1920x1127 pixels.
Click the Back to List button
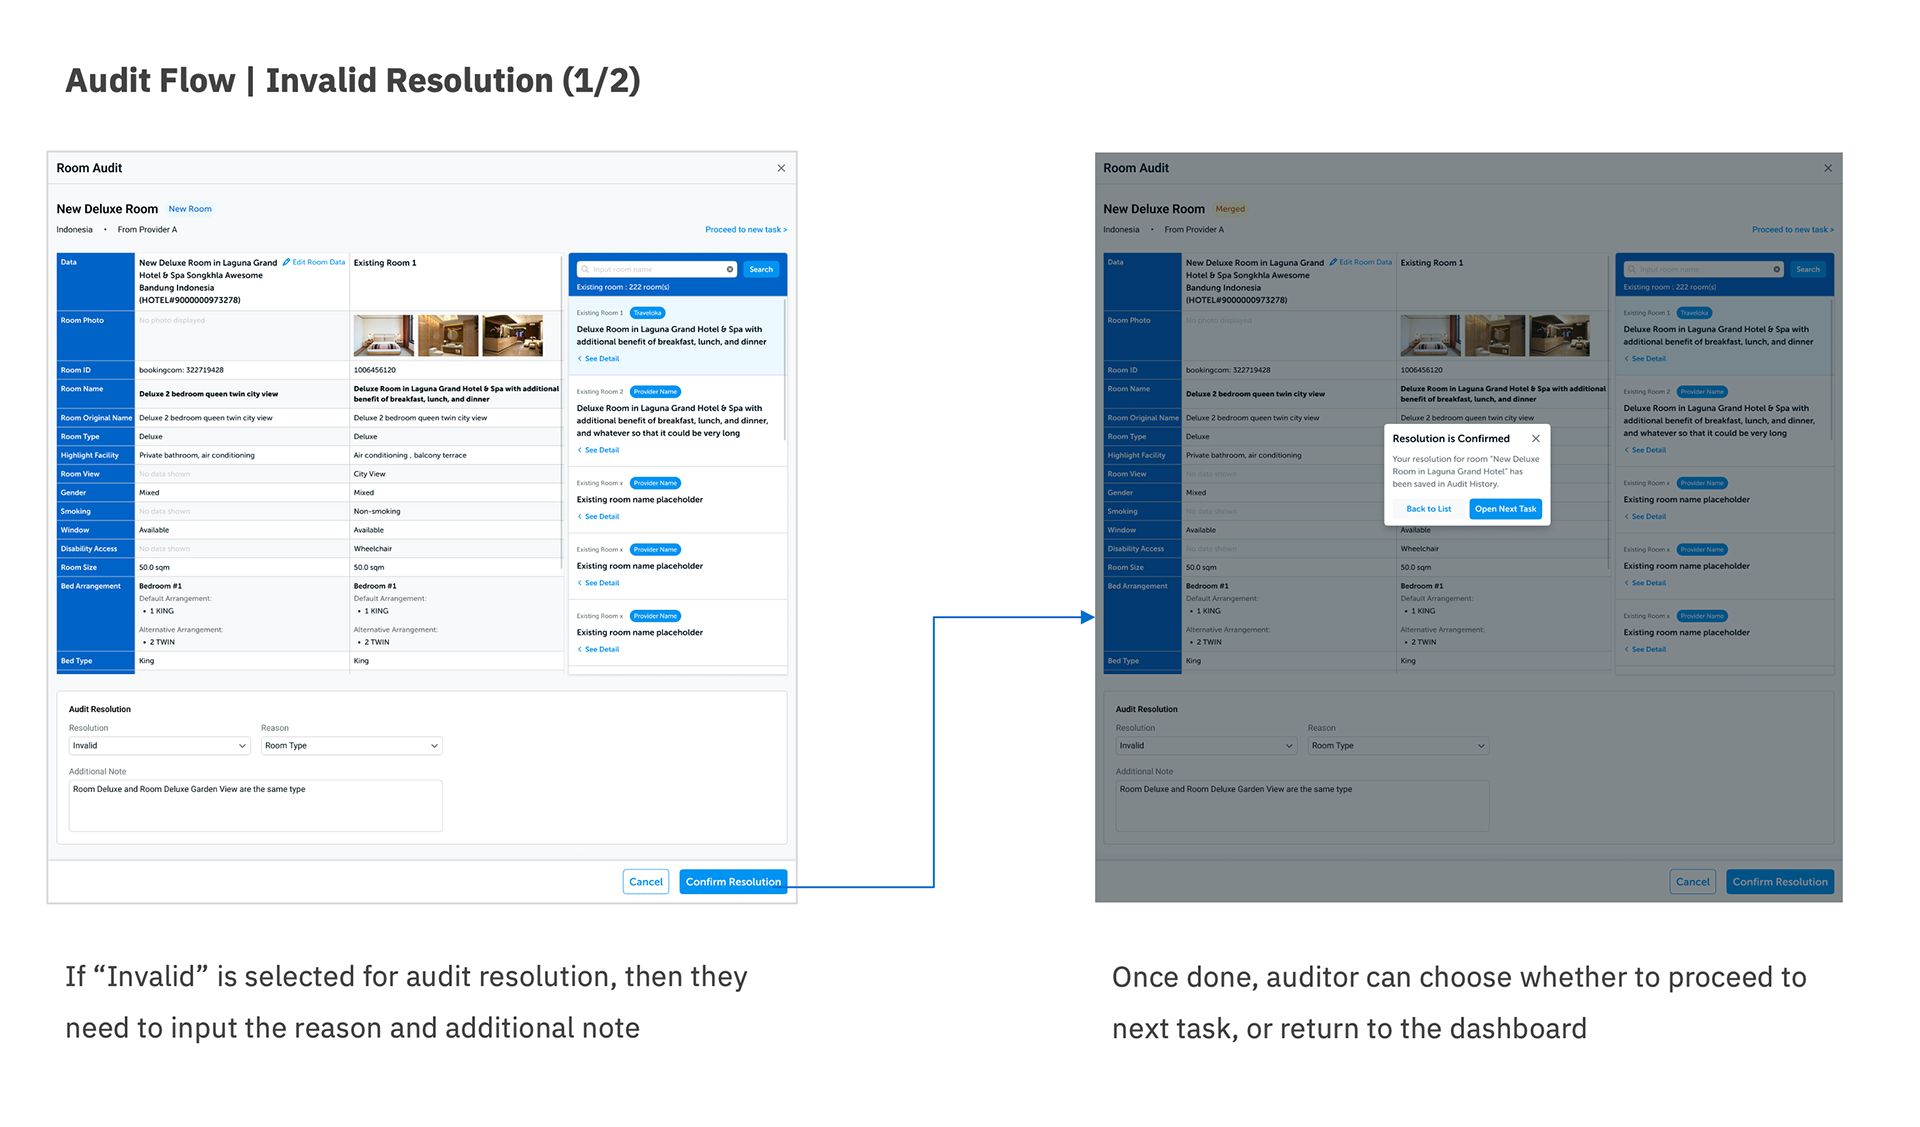click(x=1428, y=509)
